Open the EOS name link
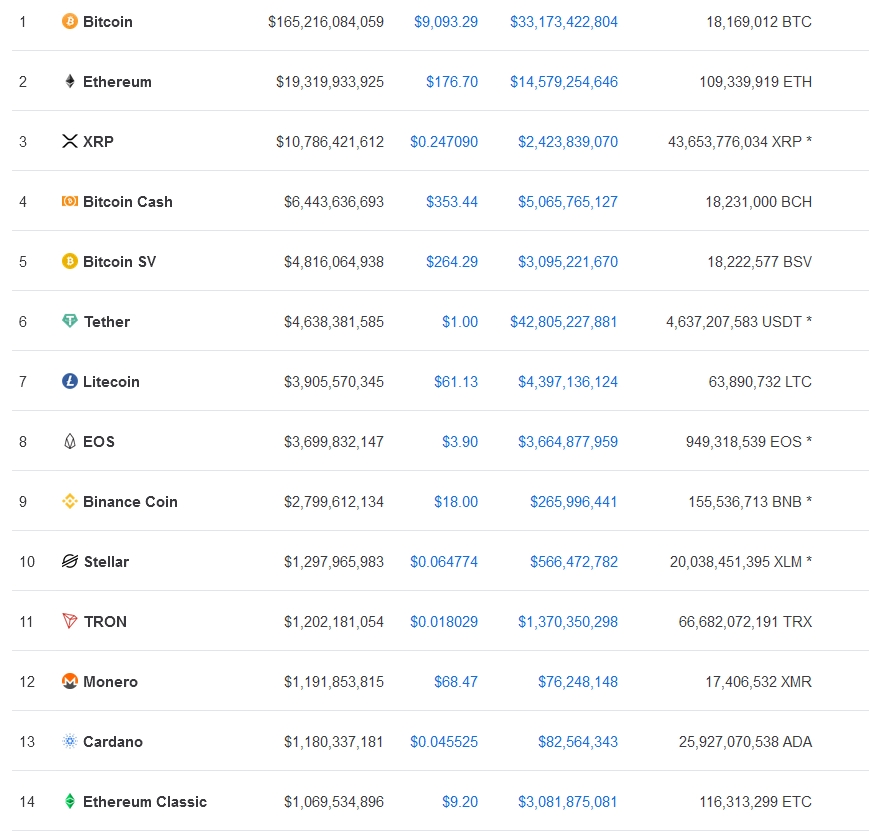 pyautogui.click(x=99, y=441)
